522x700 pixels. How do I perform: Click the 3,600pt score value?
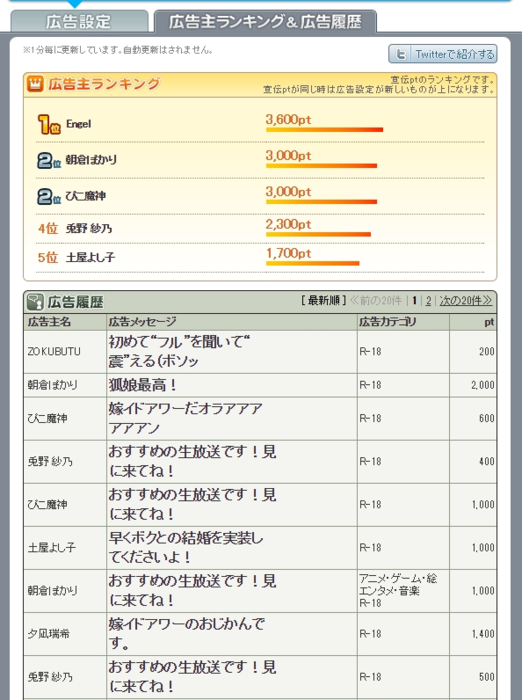(288, 120)
